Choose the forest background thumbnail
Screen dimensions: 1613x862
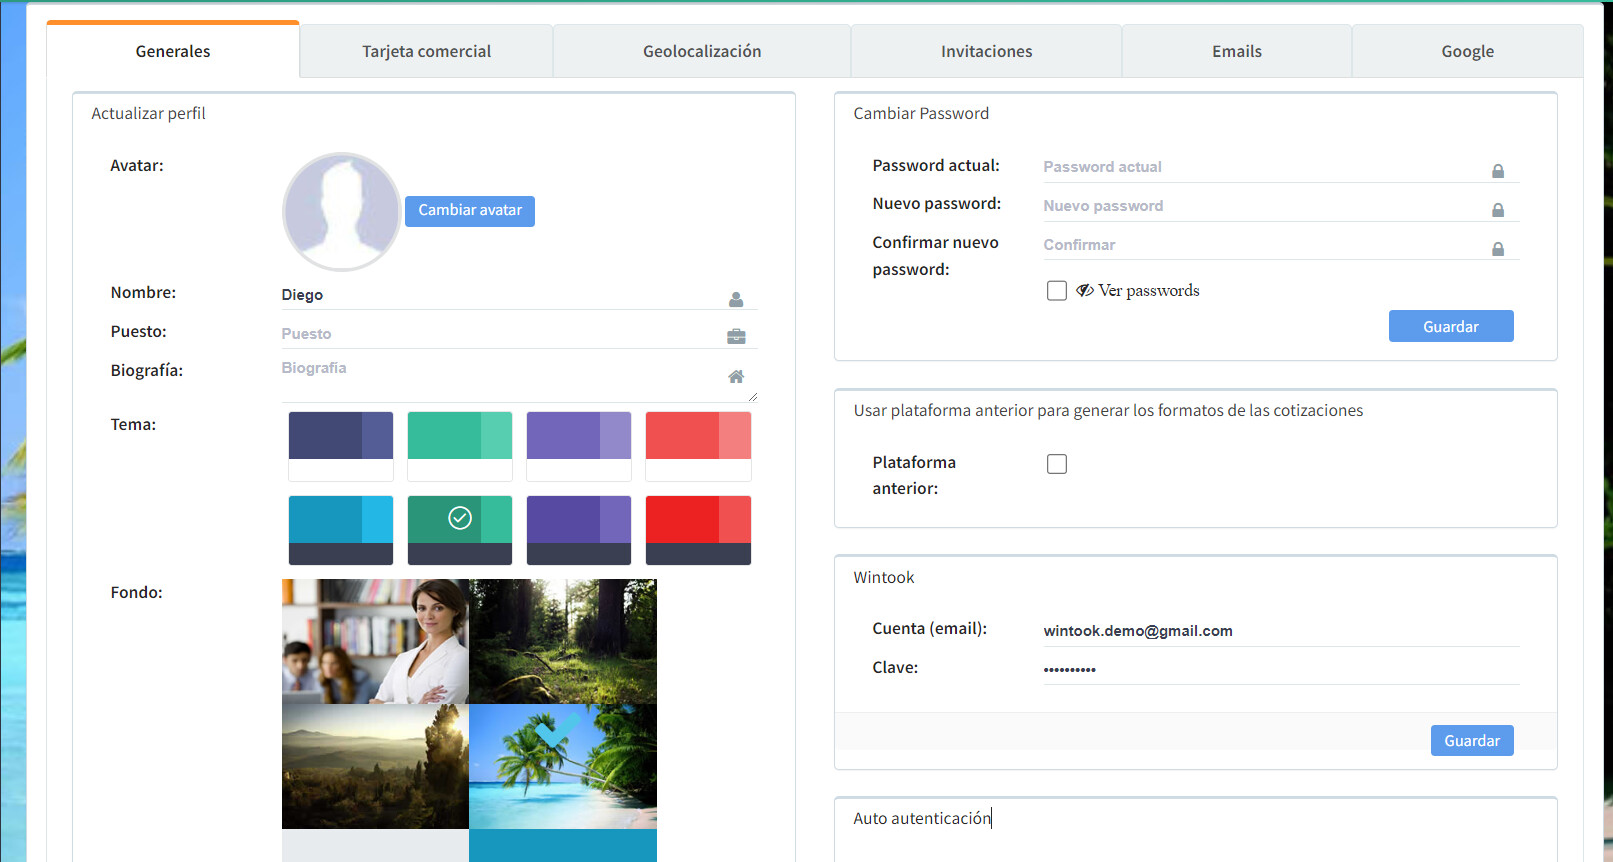[563, 641]
